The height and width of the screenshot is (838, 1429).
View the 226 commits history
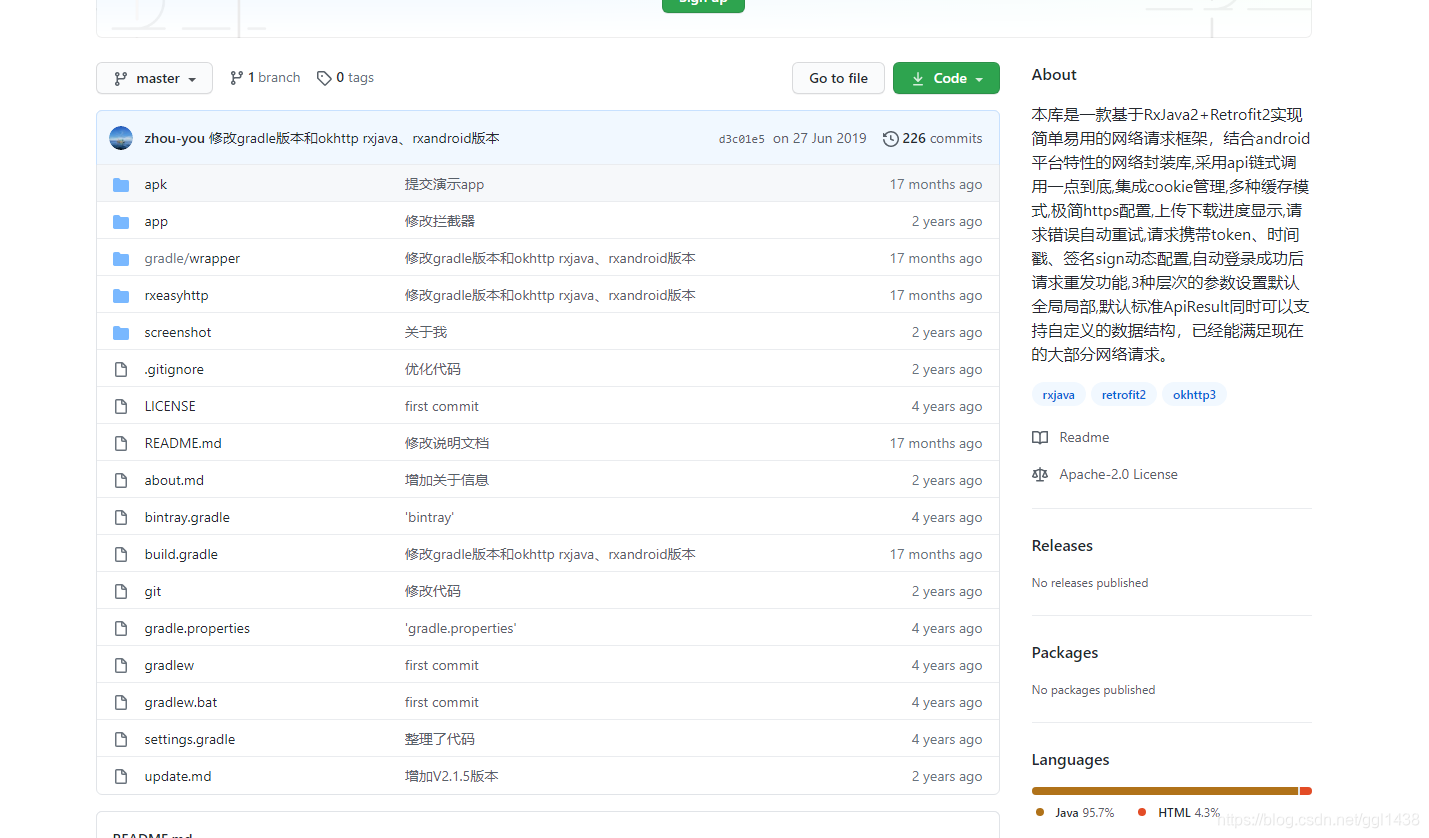[933, 138]
